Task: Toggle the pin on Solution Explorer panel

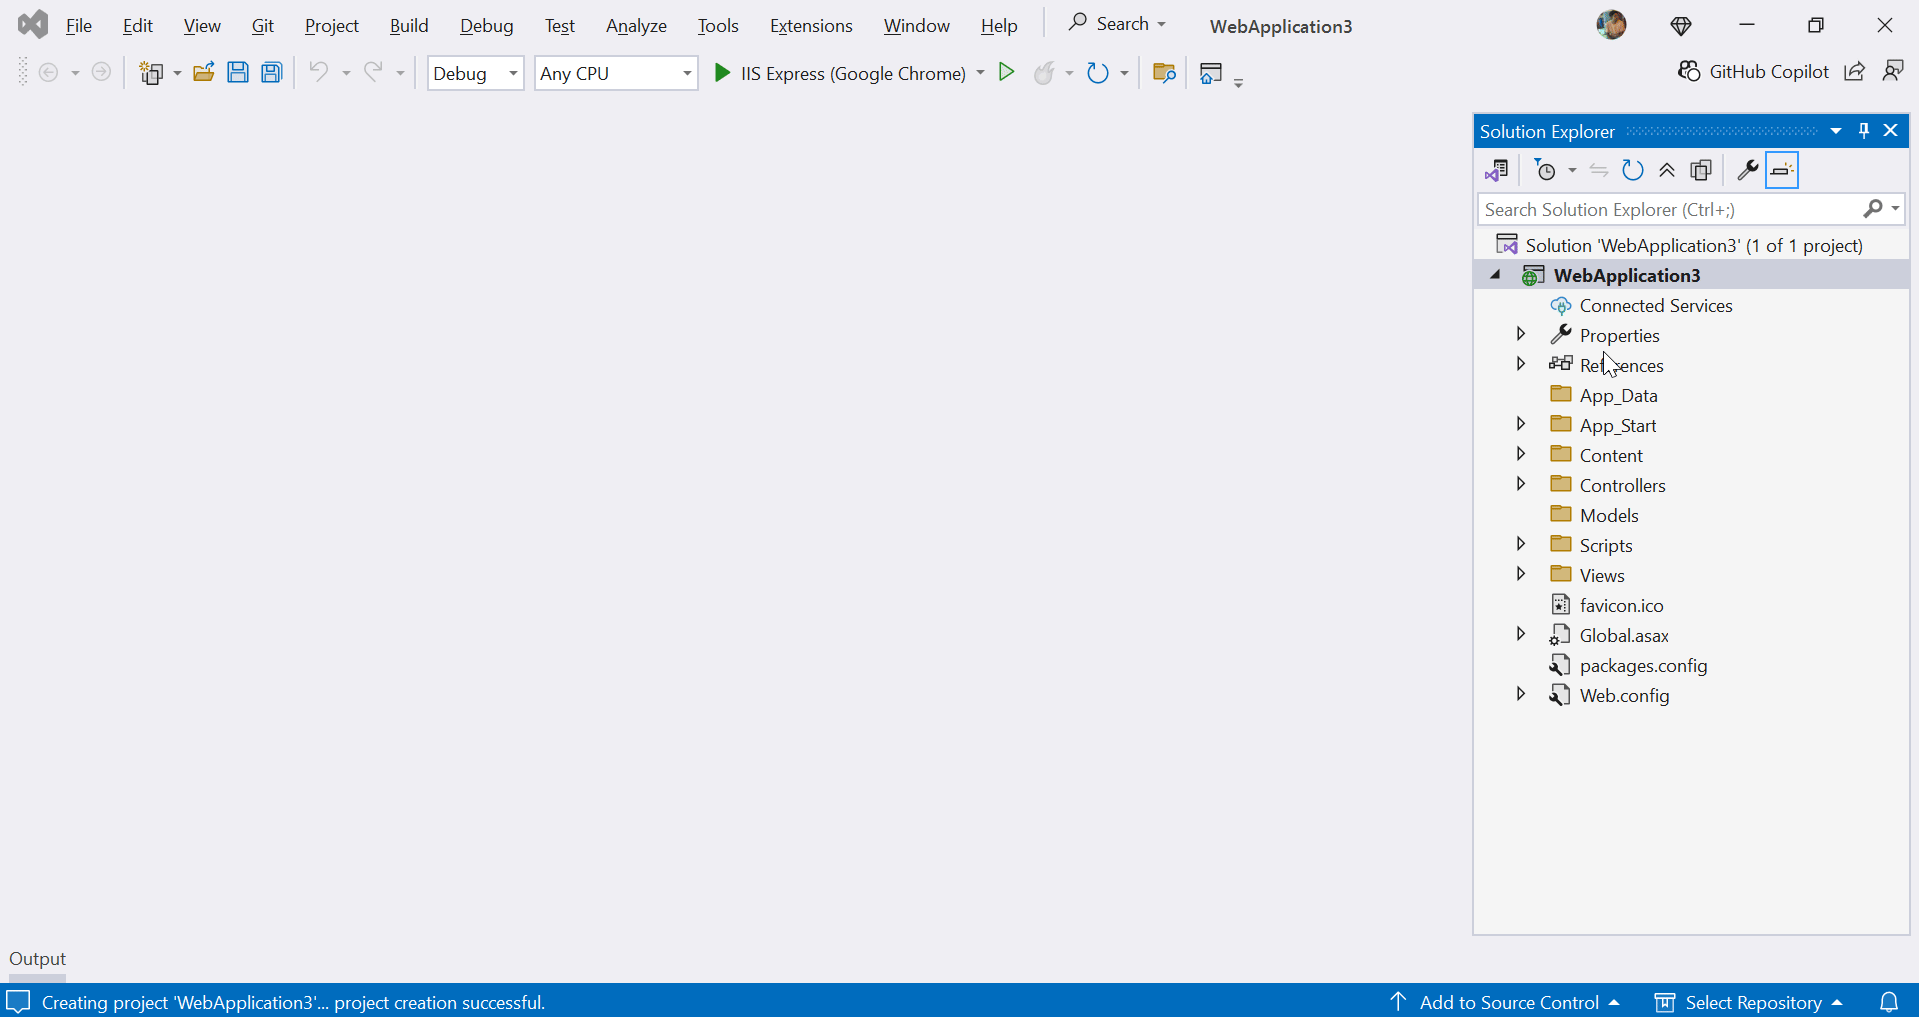Action: click(x=1863, y=130)
